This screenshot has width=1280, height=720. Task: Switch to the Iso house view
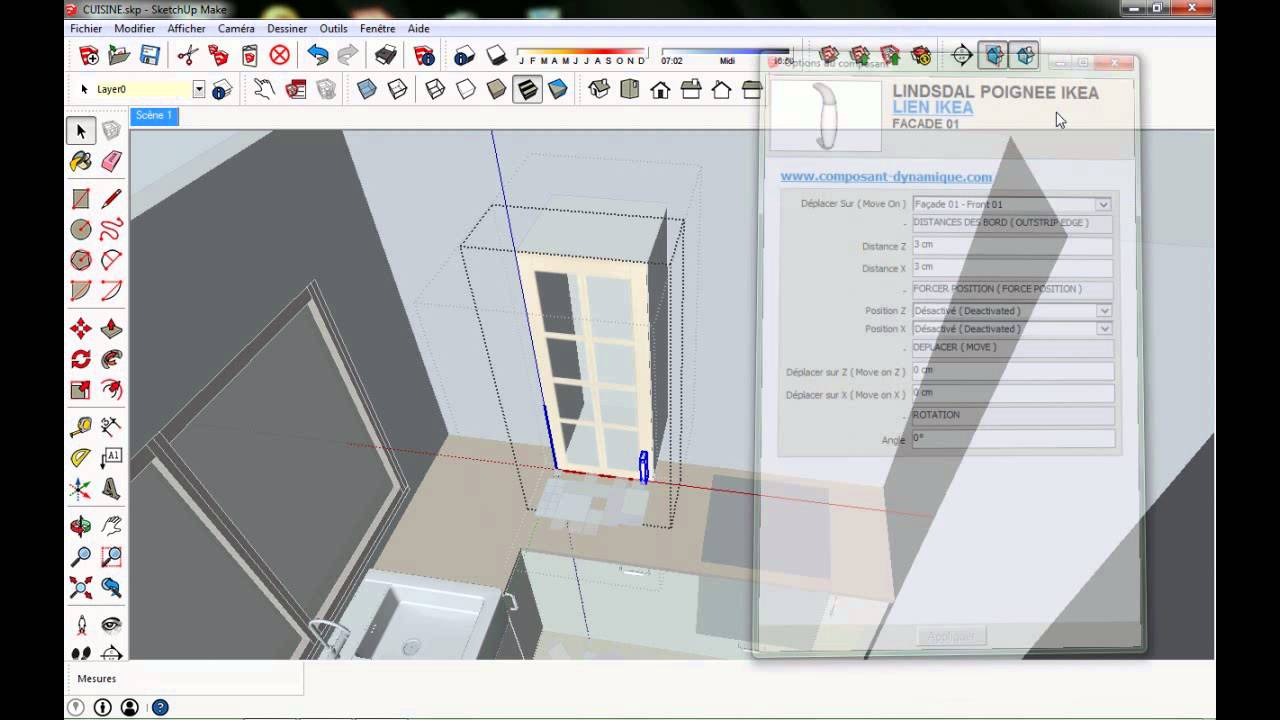click(599, 89)
